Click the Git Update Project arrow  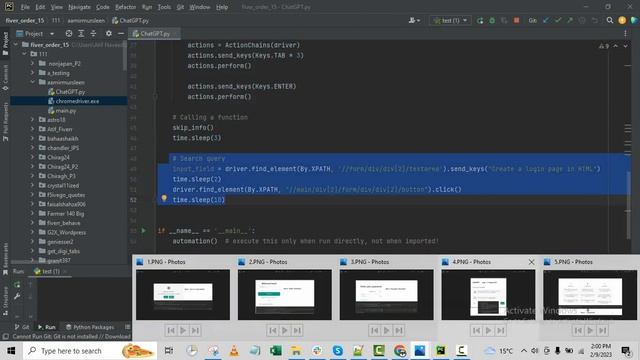(546, 20)
